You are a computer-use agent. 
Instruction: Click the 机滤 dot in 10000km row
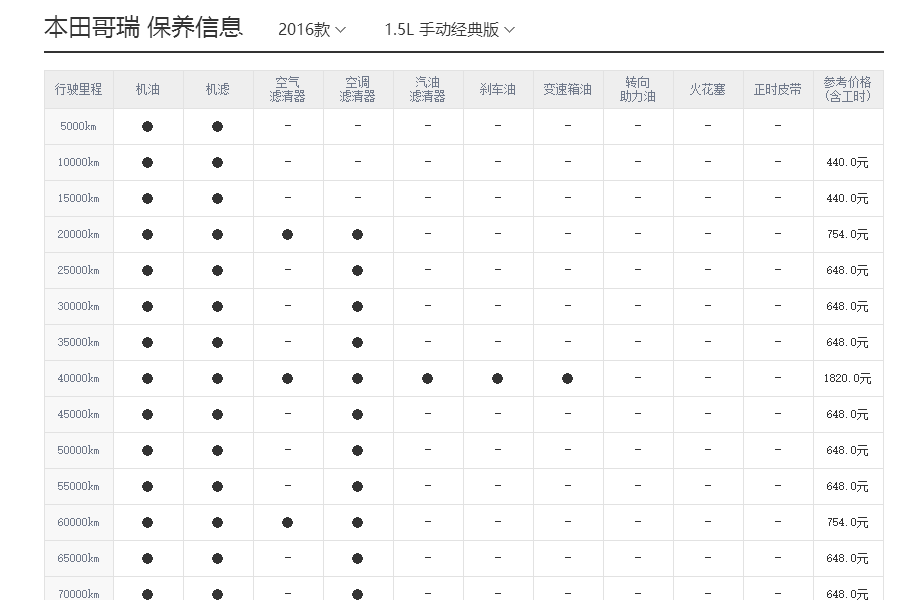pyautogui.click(x=218, y=163)
